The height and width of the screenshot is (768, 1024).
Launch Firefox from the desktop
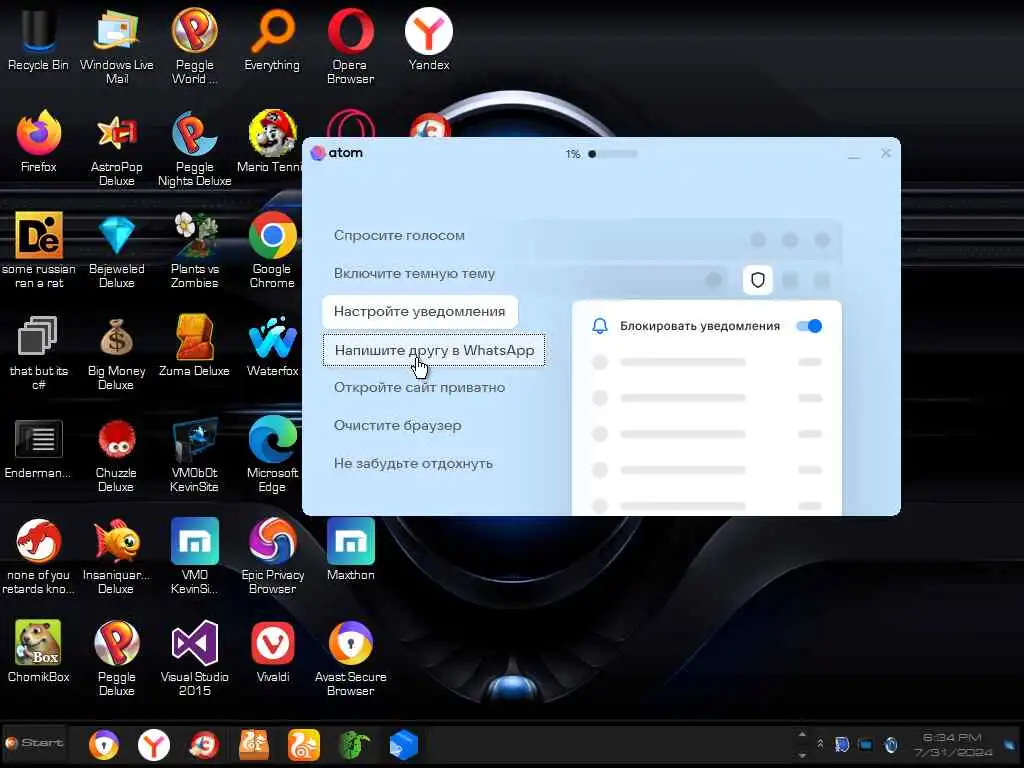(x=39, y=141)
